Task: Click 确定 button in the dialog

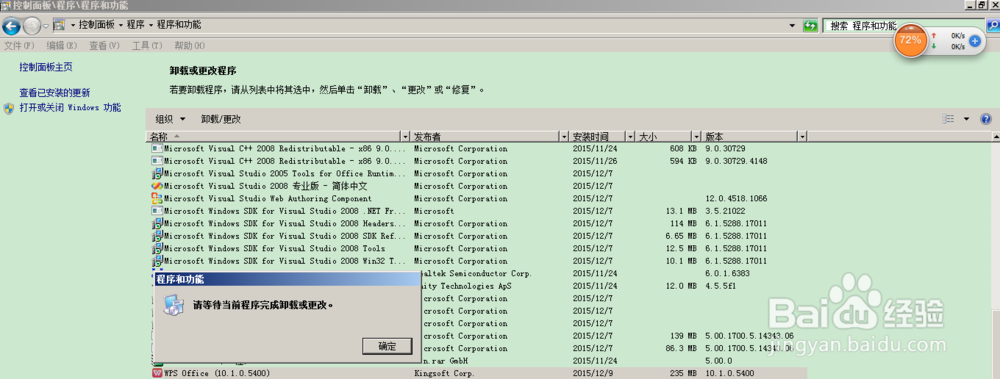Action: coord(387,346)
